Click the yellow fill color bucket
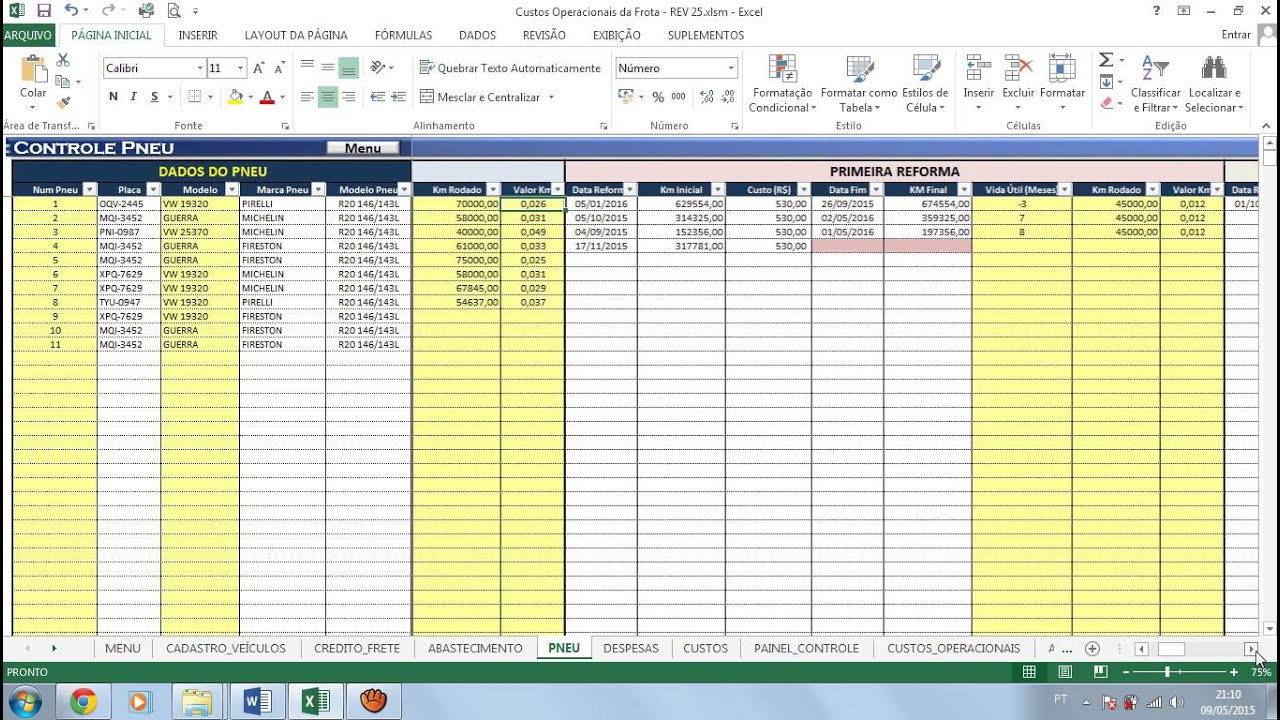The image size is (1280, 720). click(x=235, y=97)
